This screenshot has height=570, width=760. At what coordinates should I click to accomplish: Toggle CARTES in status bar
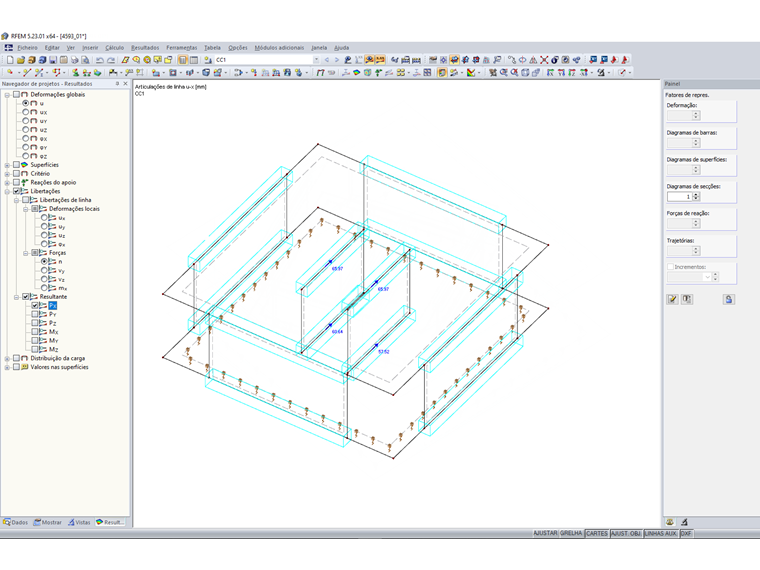coord(597,533)
